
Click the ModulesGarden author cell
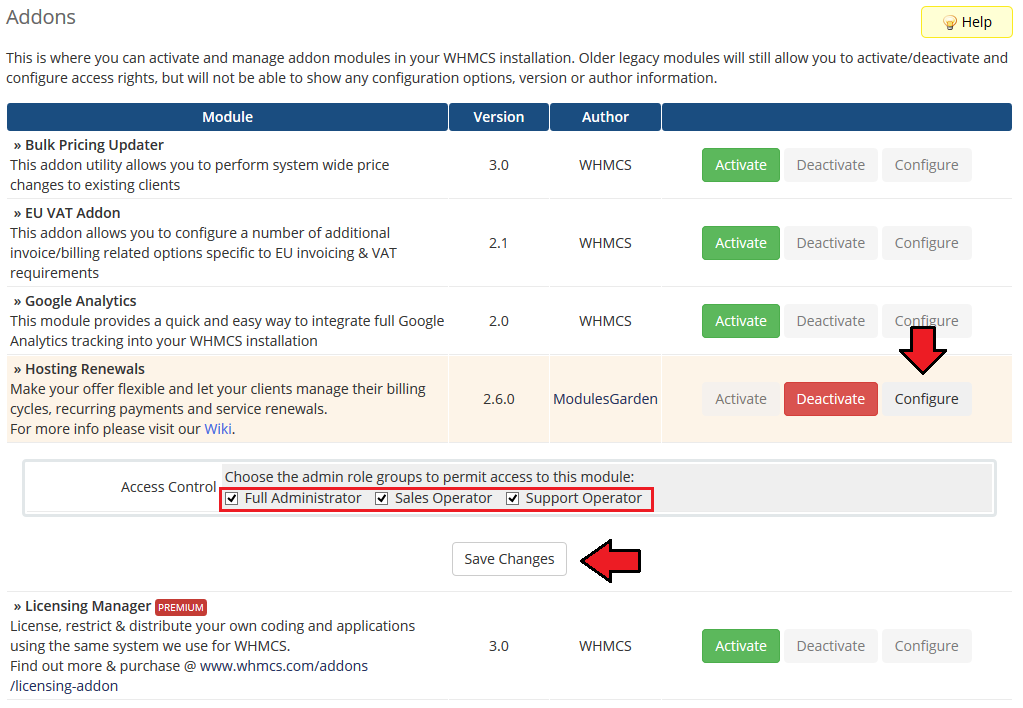coord(605,399)
